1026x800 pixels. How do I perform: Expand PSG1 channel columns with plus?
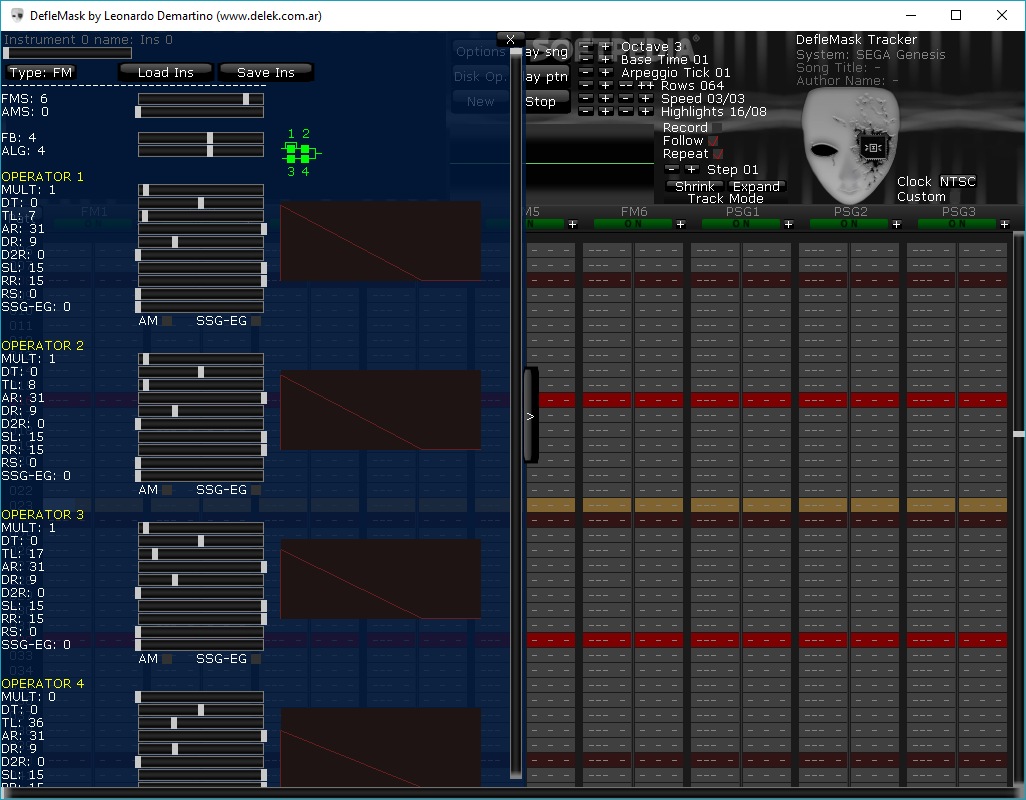pyautogui.click(x=788, y=224)
